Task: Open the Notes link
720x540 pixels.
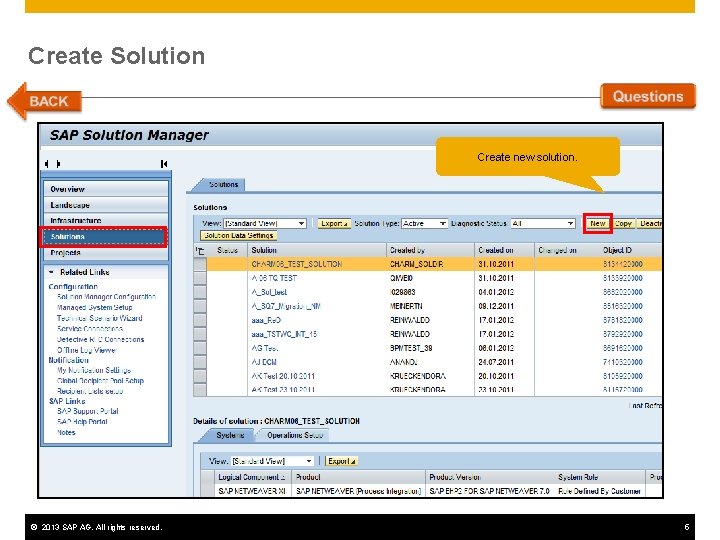Action: 66,433
